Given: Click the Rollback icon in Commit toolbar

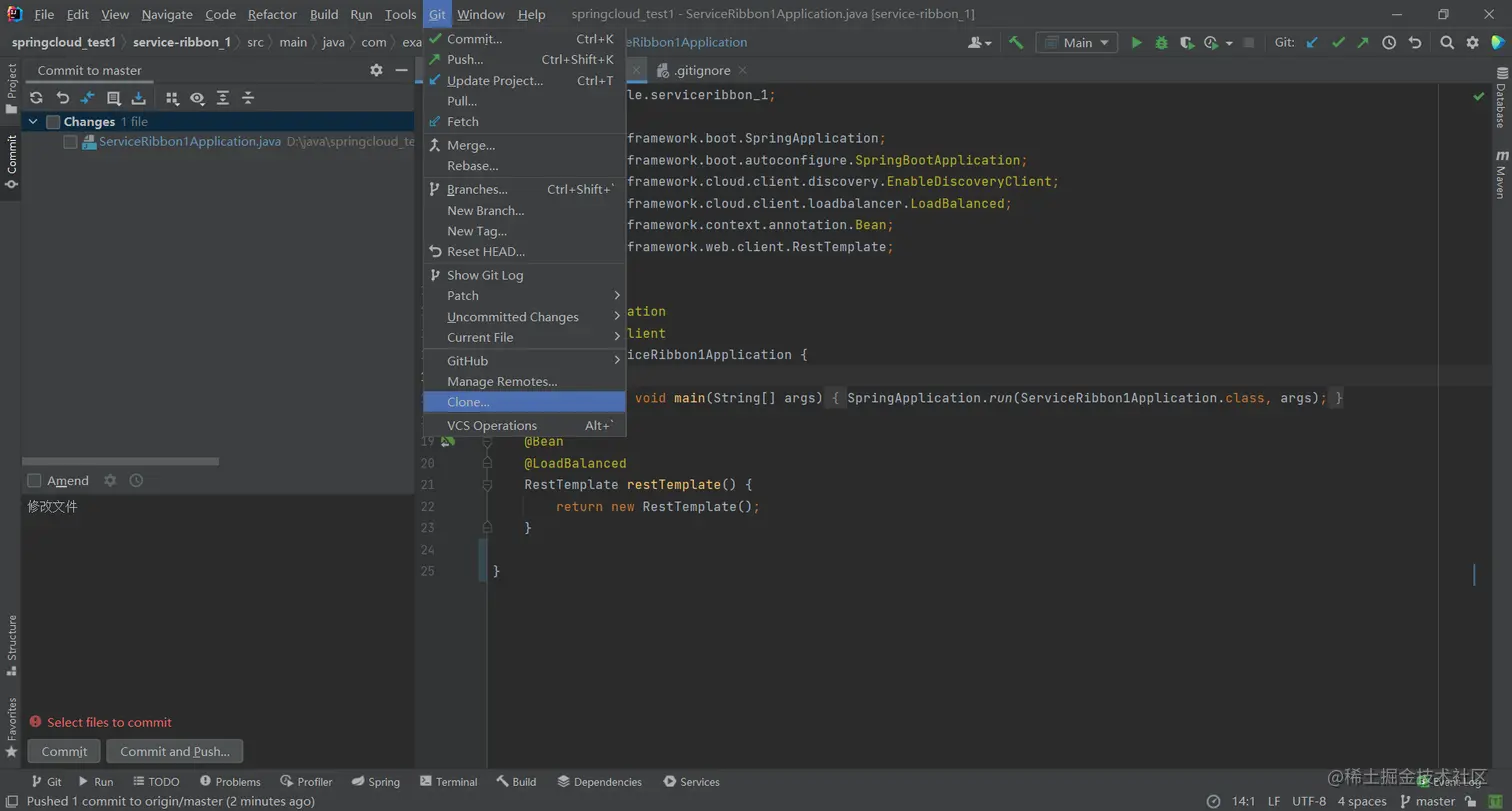Looking at the screenshot, I should coord(62,98).
